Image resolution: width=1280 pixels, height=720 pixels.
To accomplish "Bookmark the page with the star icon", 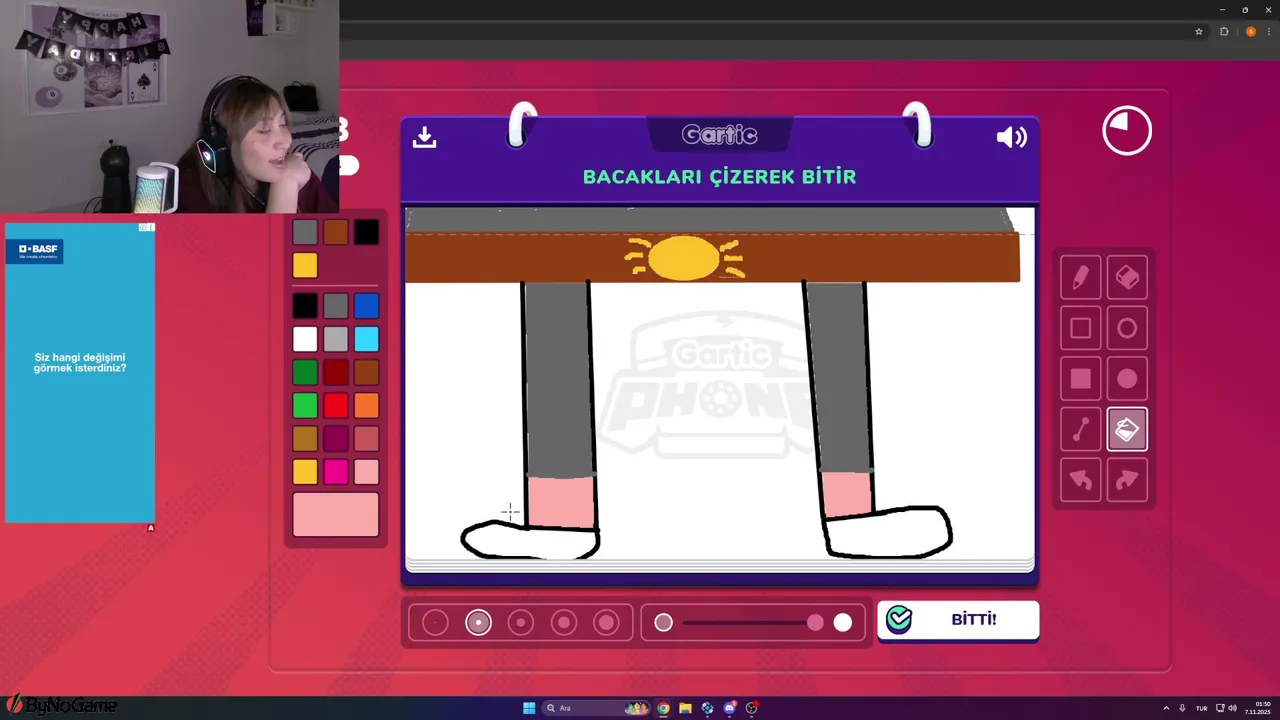I will [1199, 31].
